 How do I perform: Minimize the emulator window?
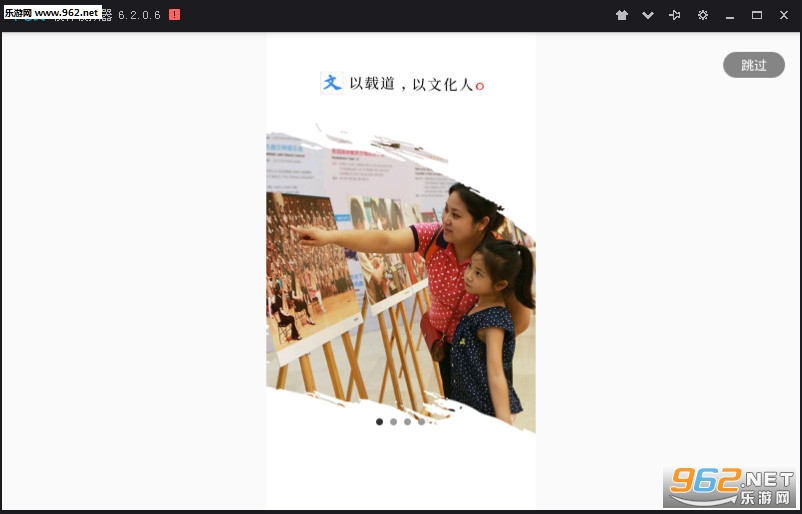coord(730,15)
